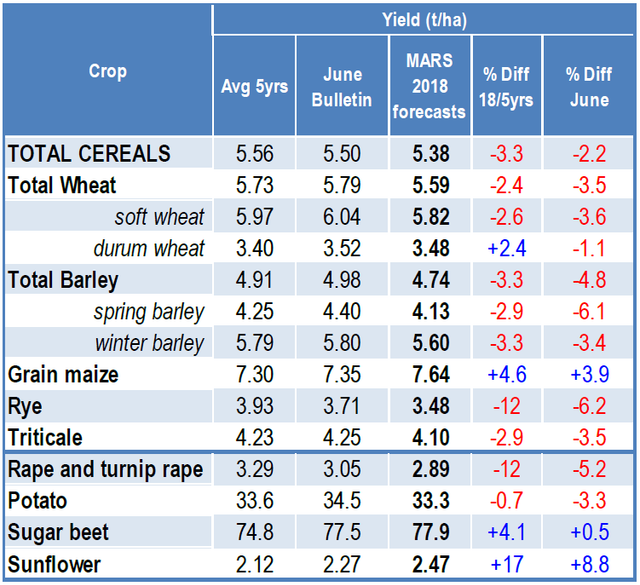Click the Sugar beet row label
640x585 pixels.
56,533
